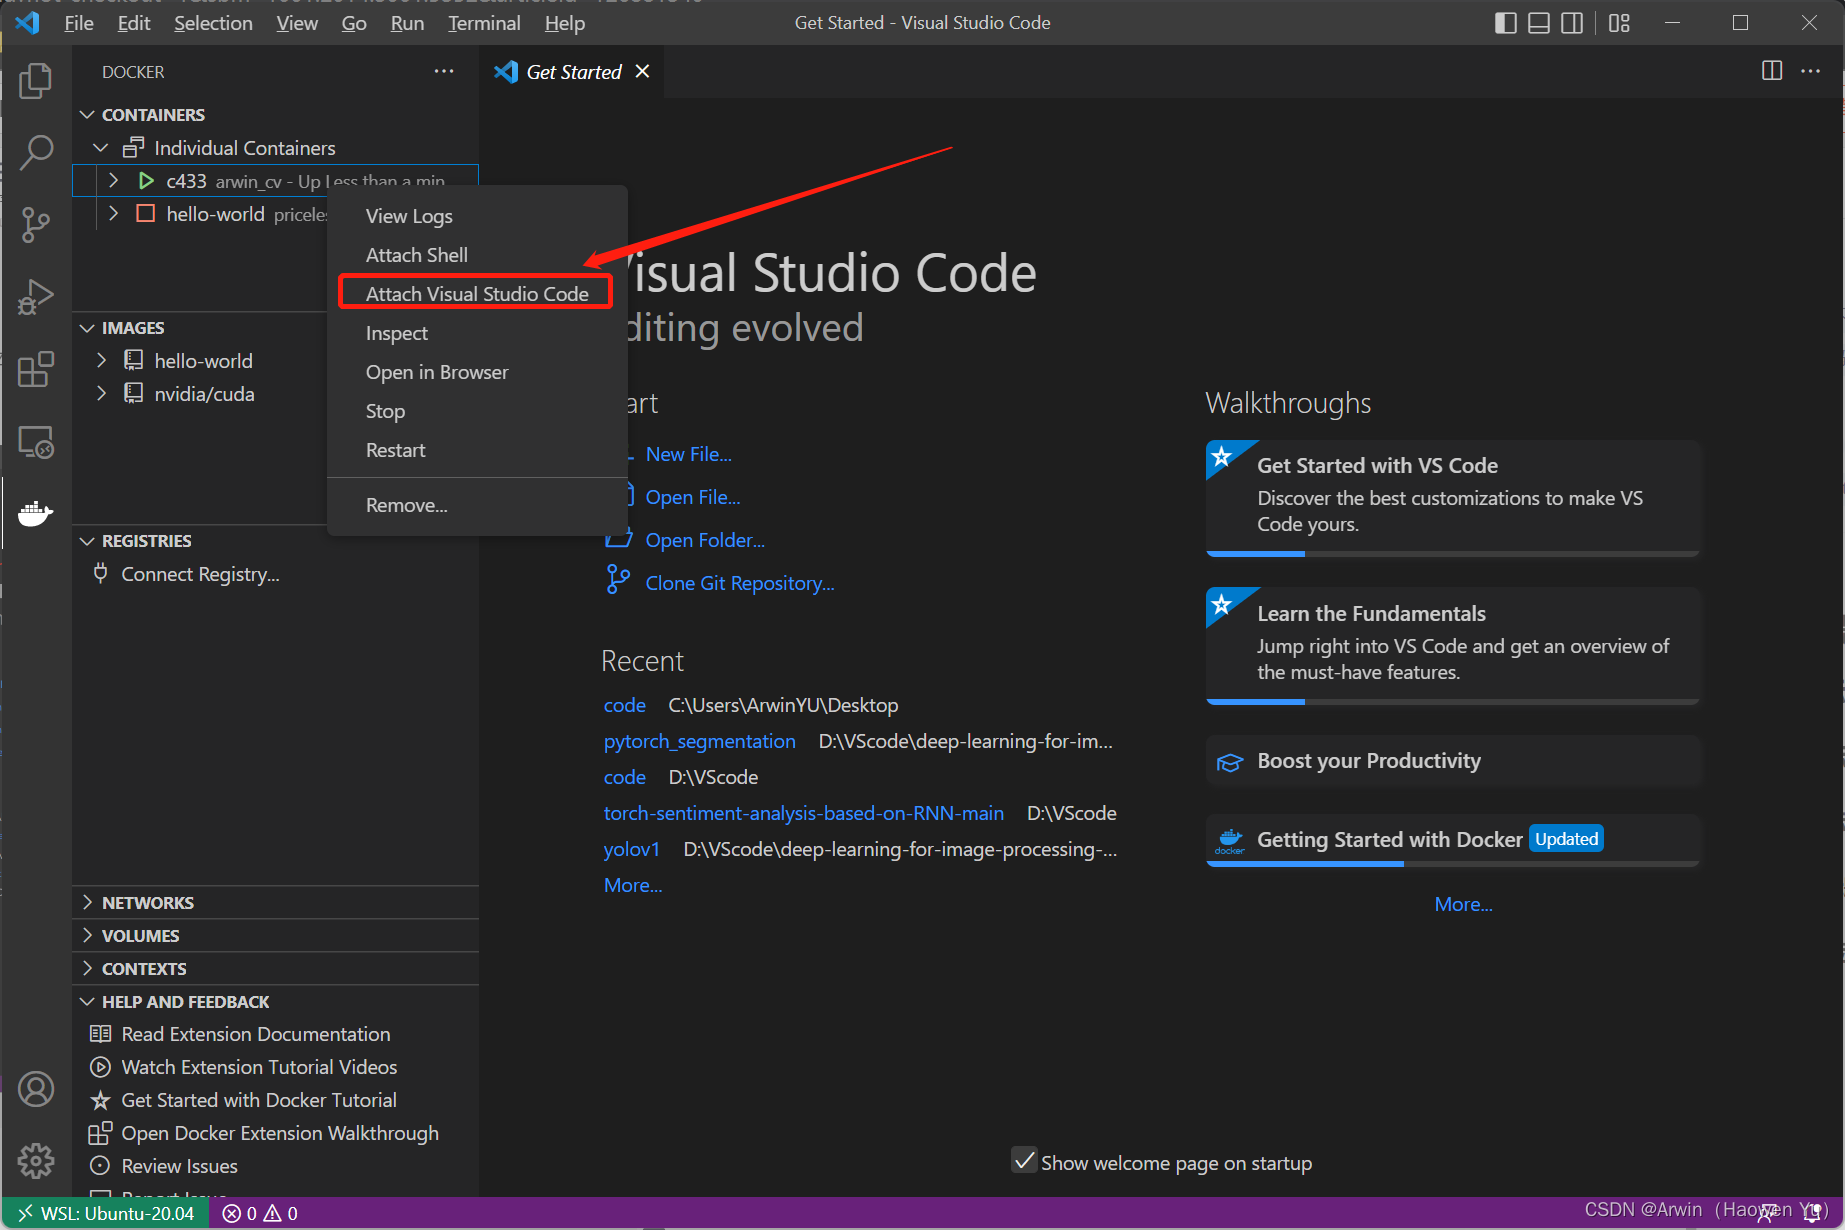Click the split editor right icon
The height and width of the screenshot is (1230, 1845).
click(1772, 71)
